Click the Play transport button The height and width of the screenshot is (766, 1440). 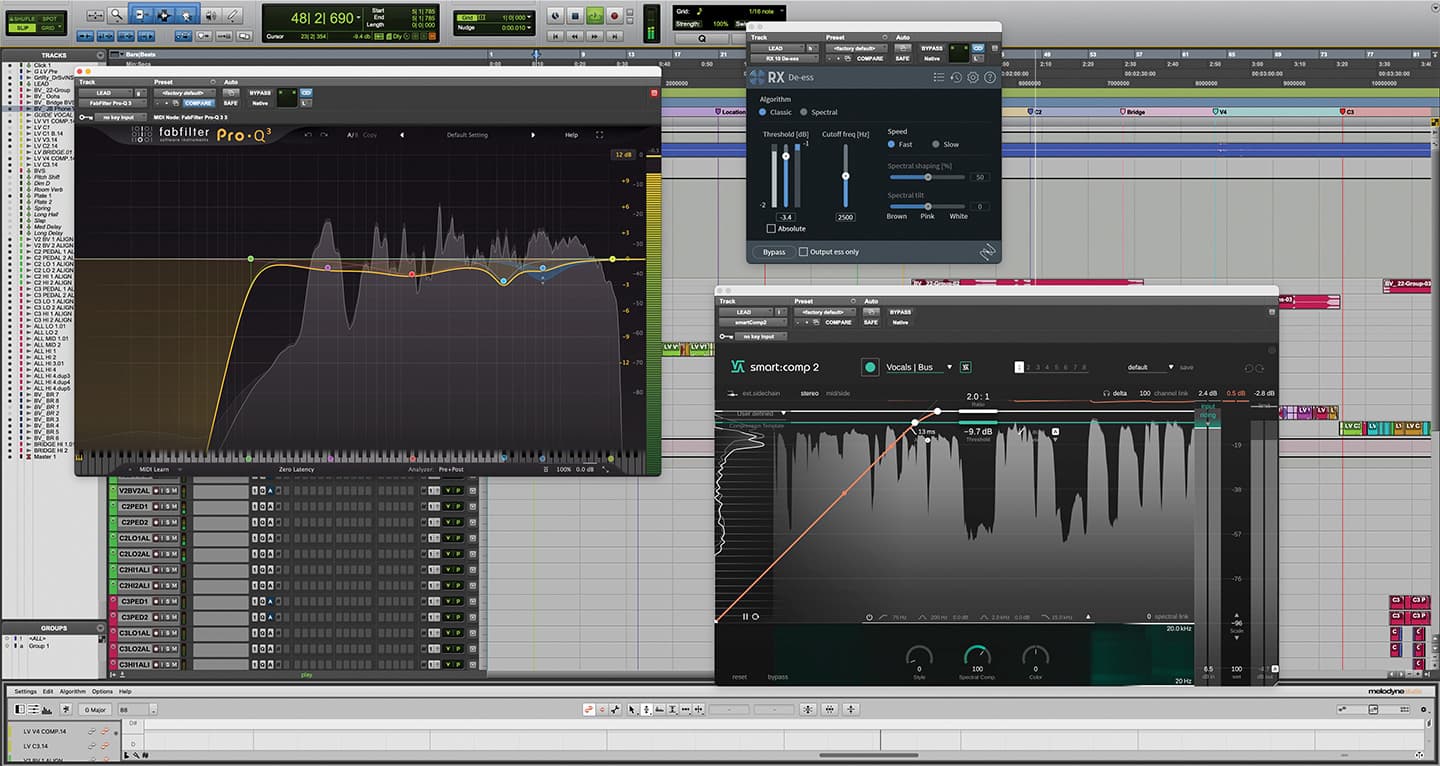coord(595,16)
